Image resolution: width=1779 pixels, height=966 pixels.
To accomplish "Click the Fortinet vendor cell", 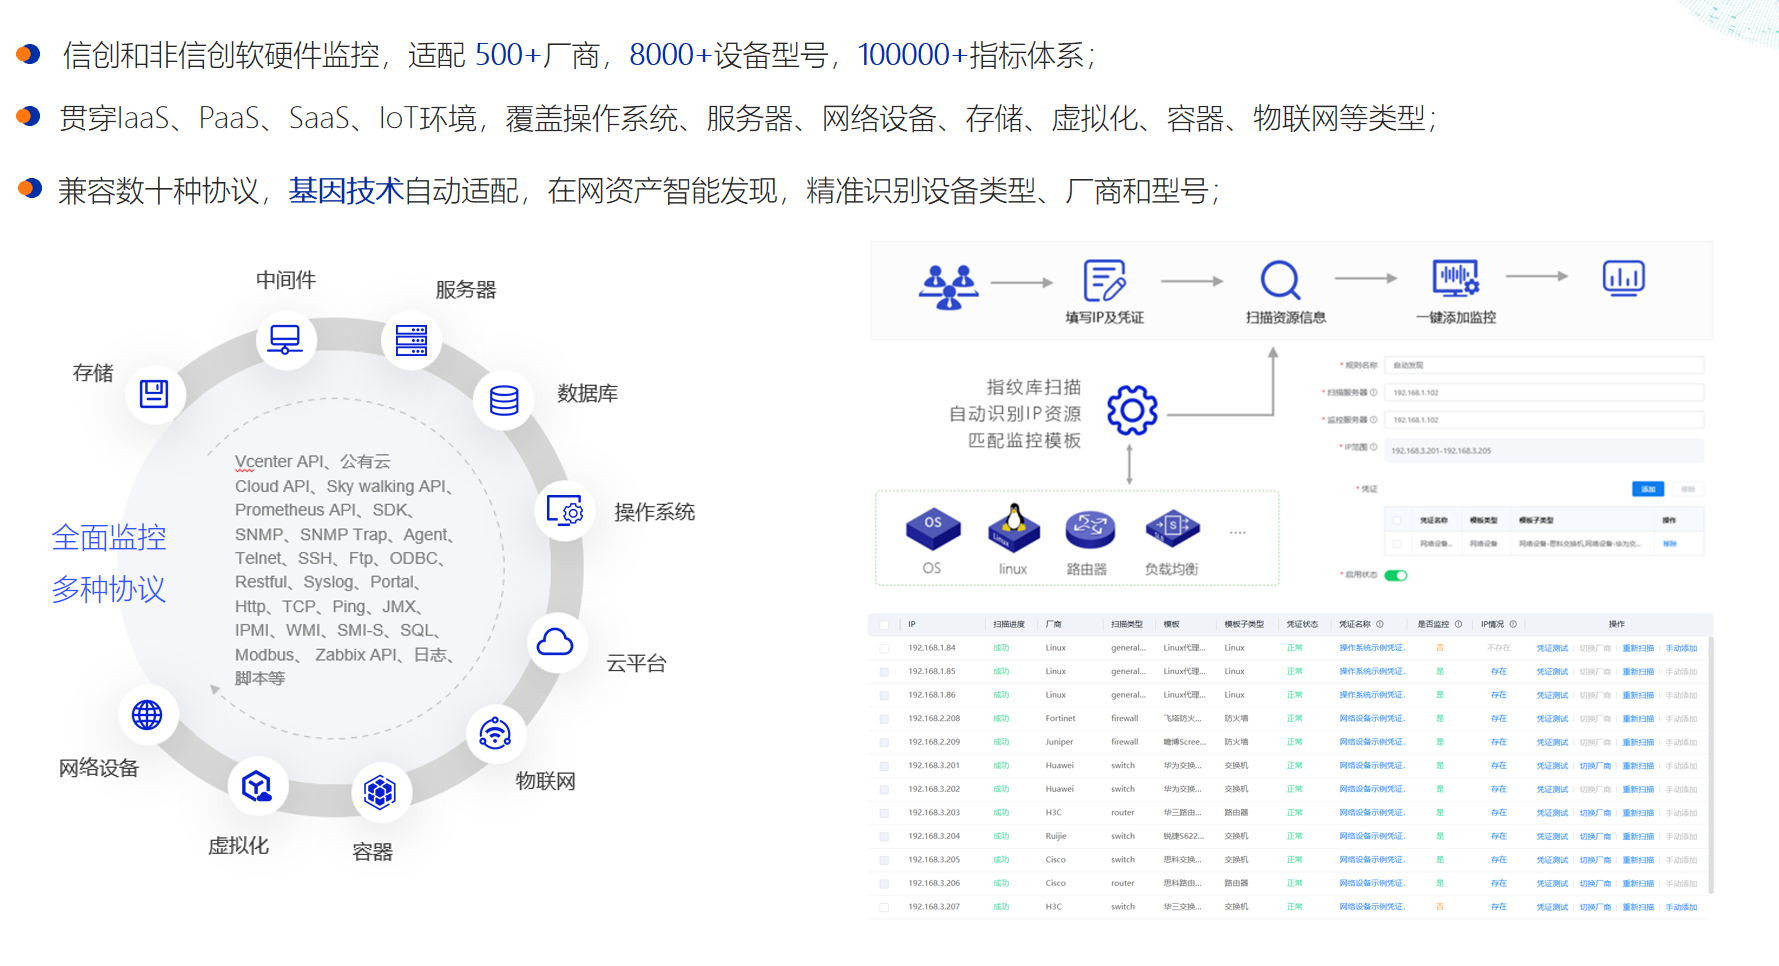I will (x=1061, y=719).
